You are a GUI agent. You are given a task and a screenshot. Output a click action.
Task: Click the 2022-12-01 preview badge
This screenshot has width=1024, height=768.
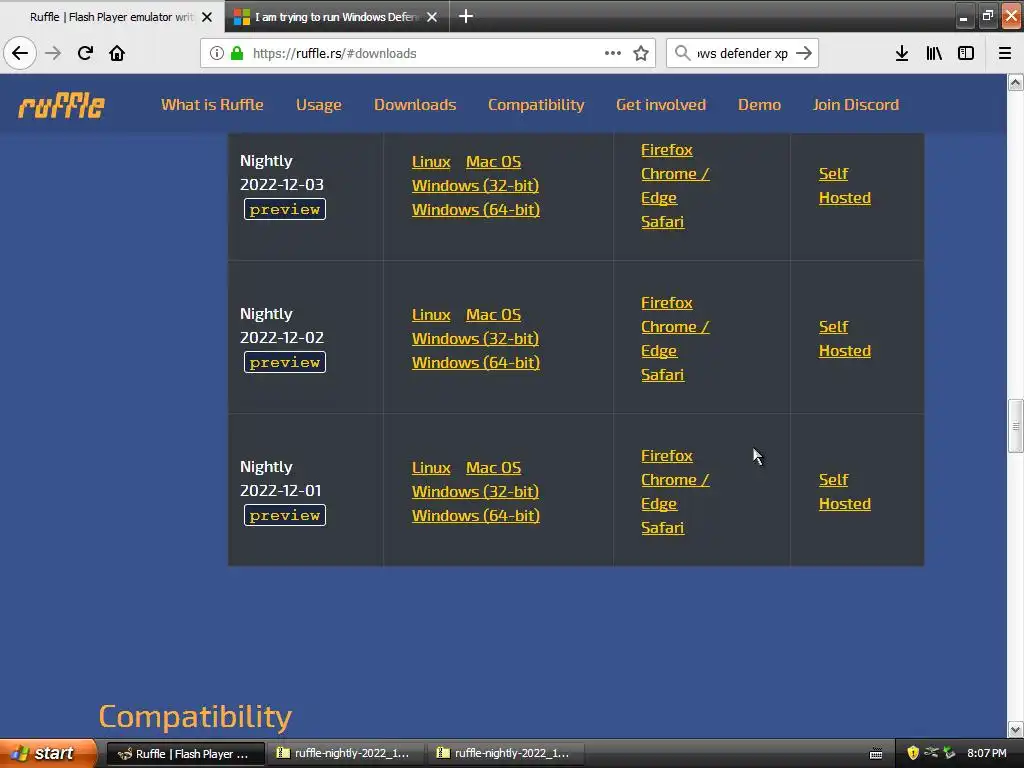pos(285,515)
